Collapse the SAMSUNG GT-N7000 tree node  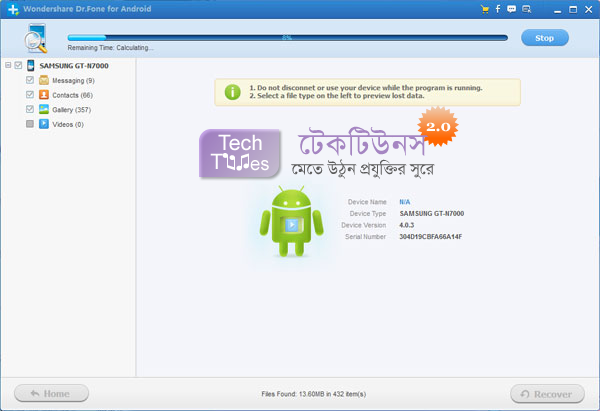(x=8, y=65)
